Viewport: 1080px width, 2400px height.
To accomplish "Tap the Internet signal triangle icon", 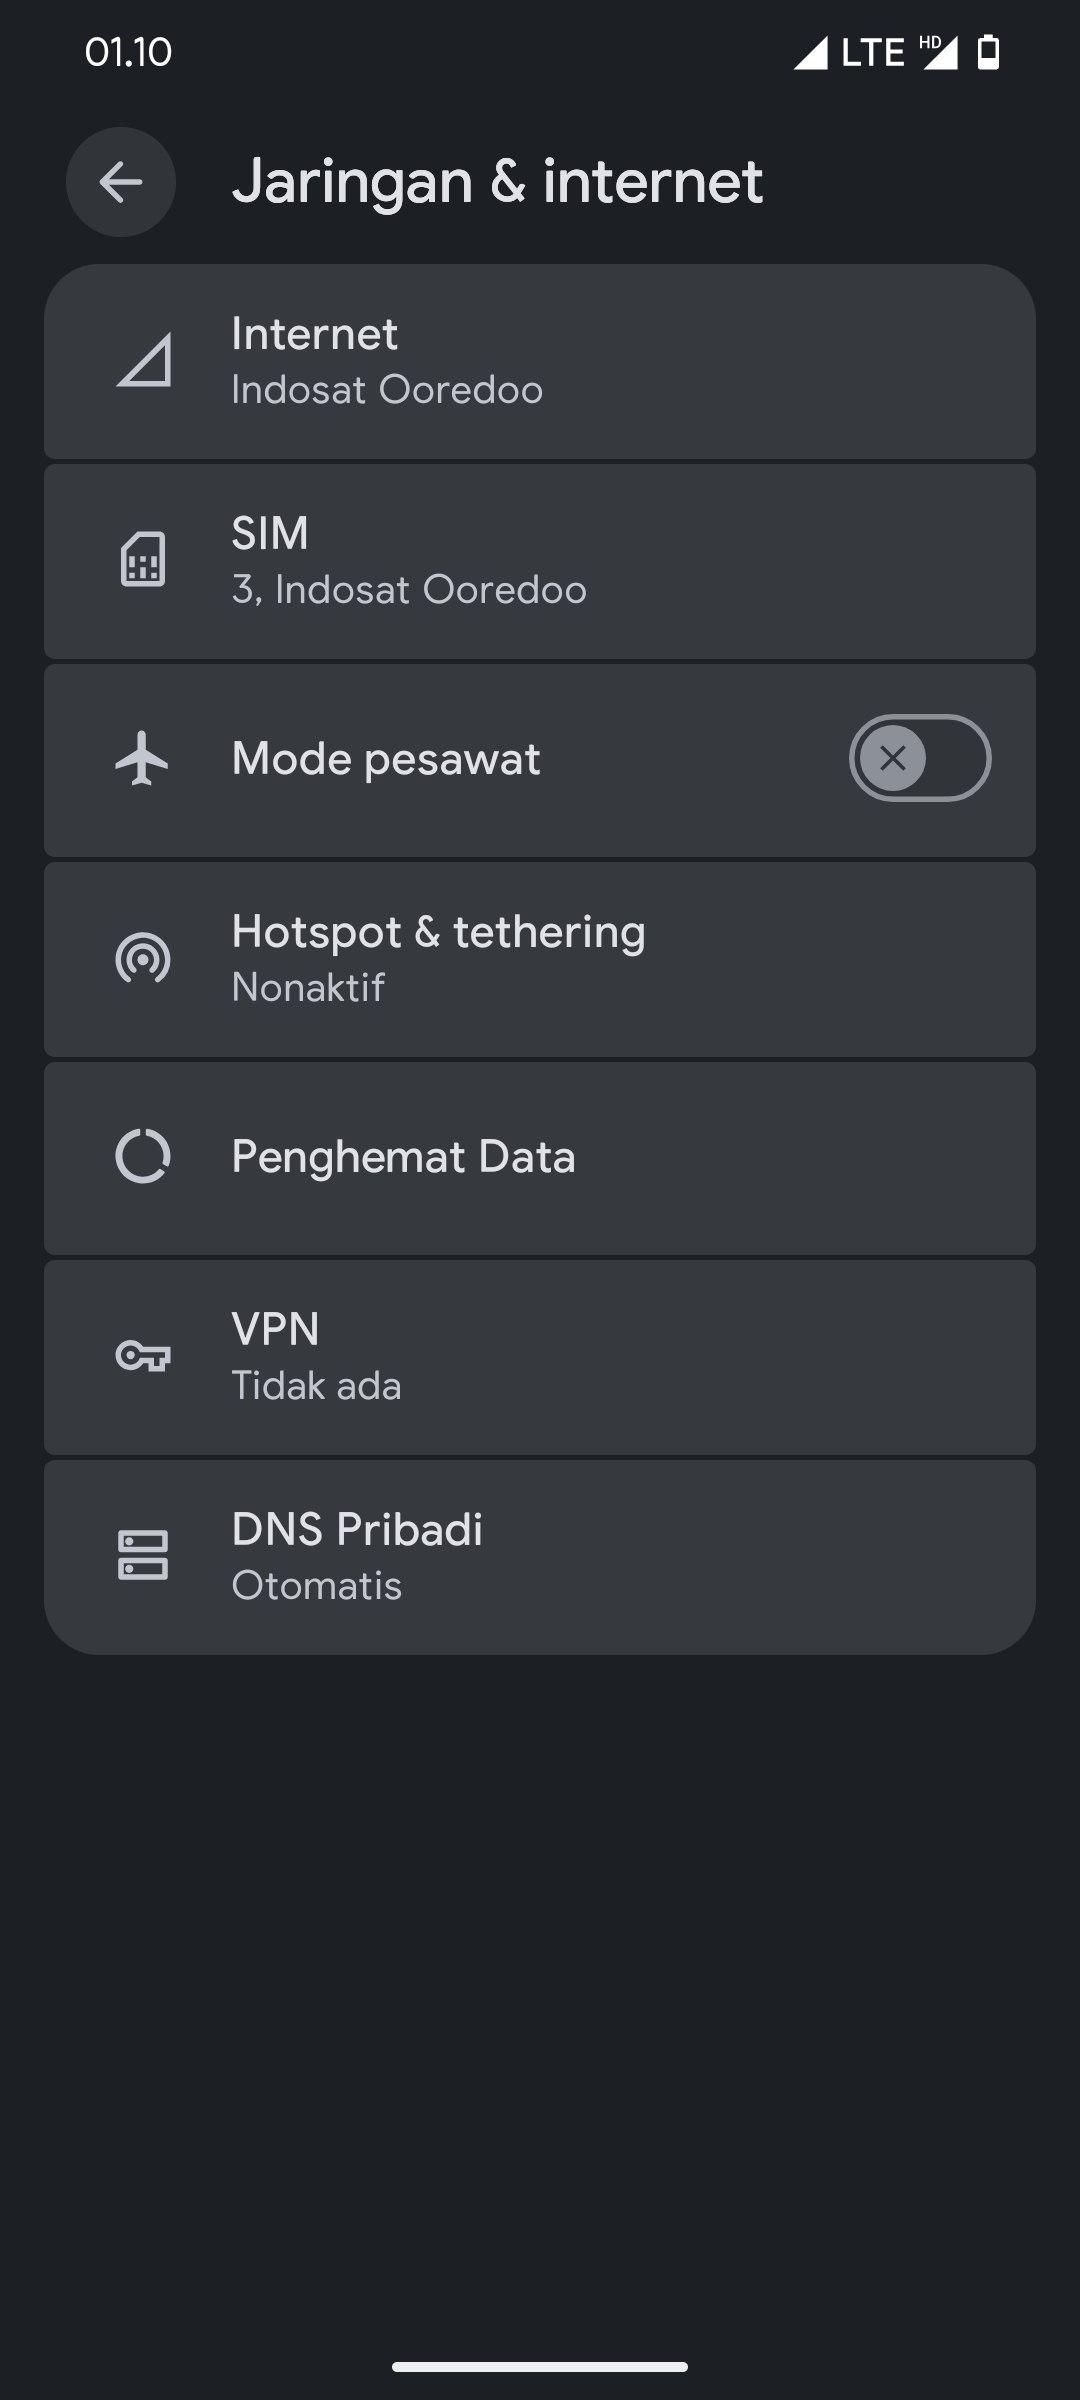I will [x=144, y=360].
